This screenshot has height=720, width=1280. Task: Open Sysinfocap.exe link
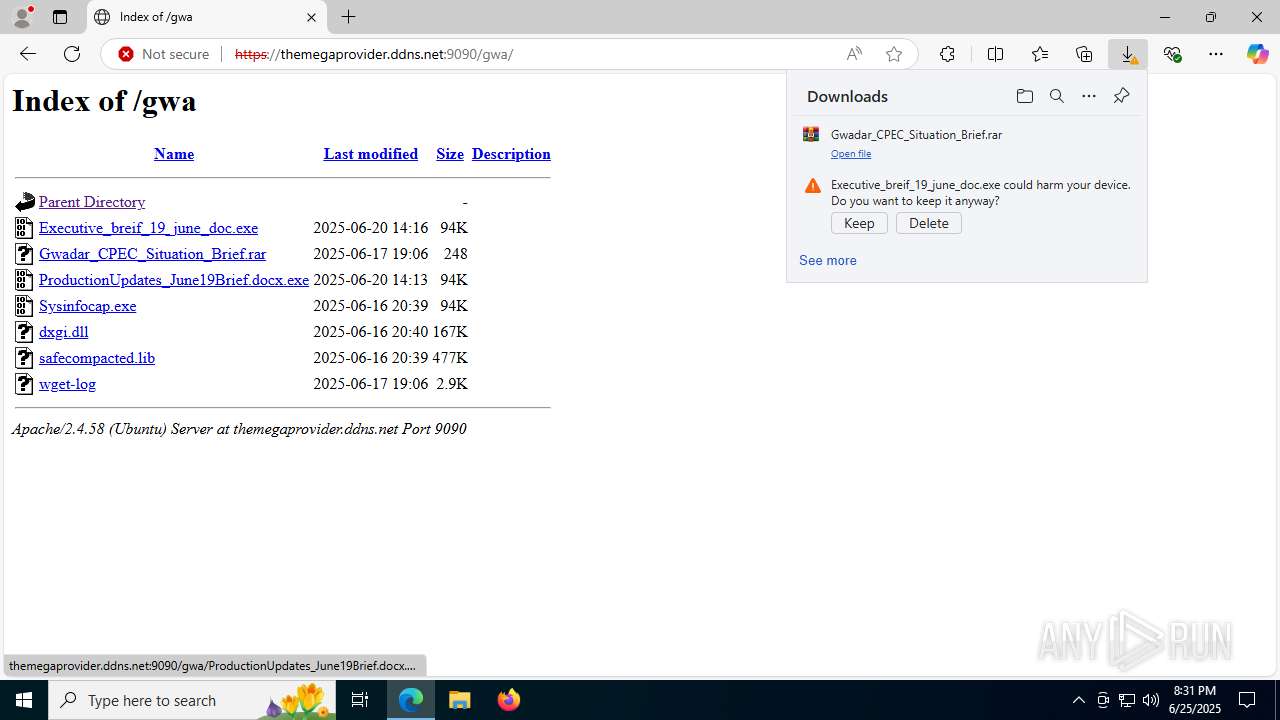coord(87,306)
